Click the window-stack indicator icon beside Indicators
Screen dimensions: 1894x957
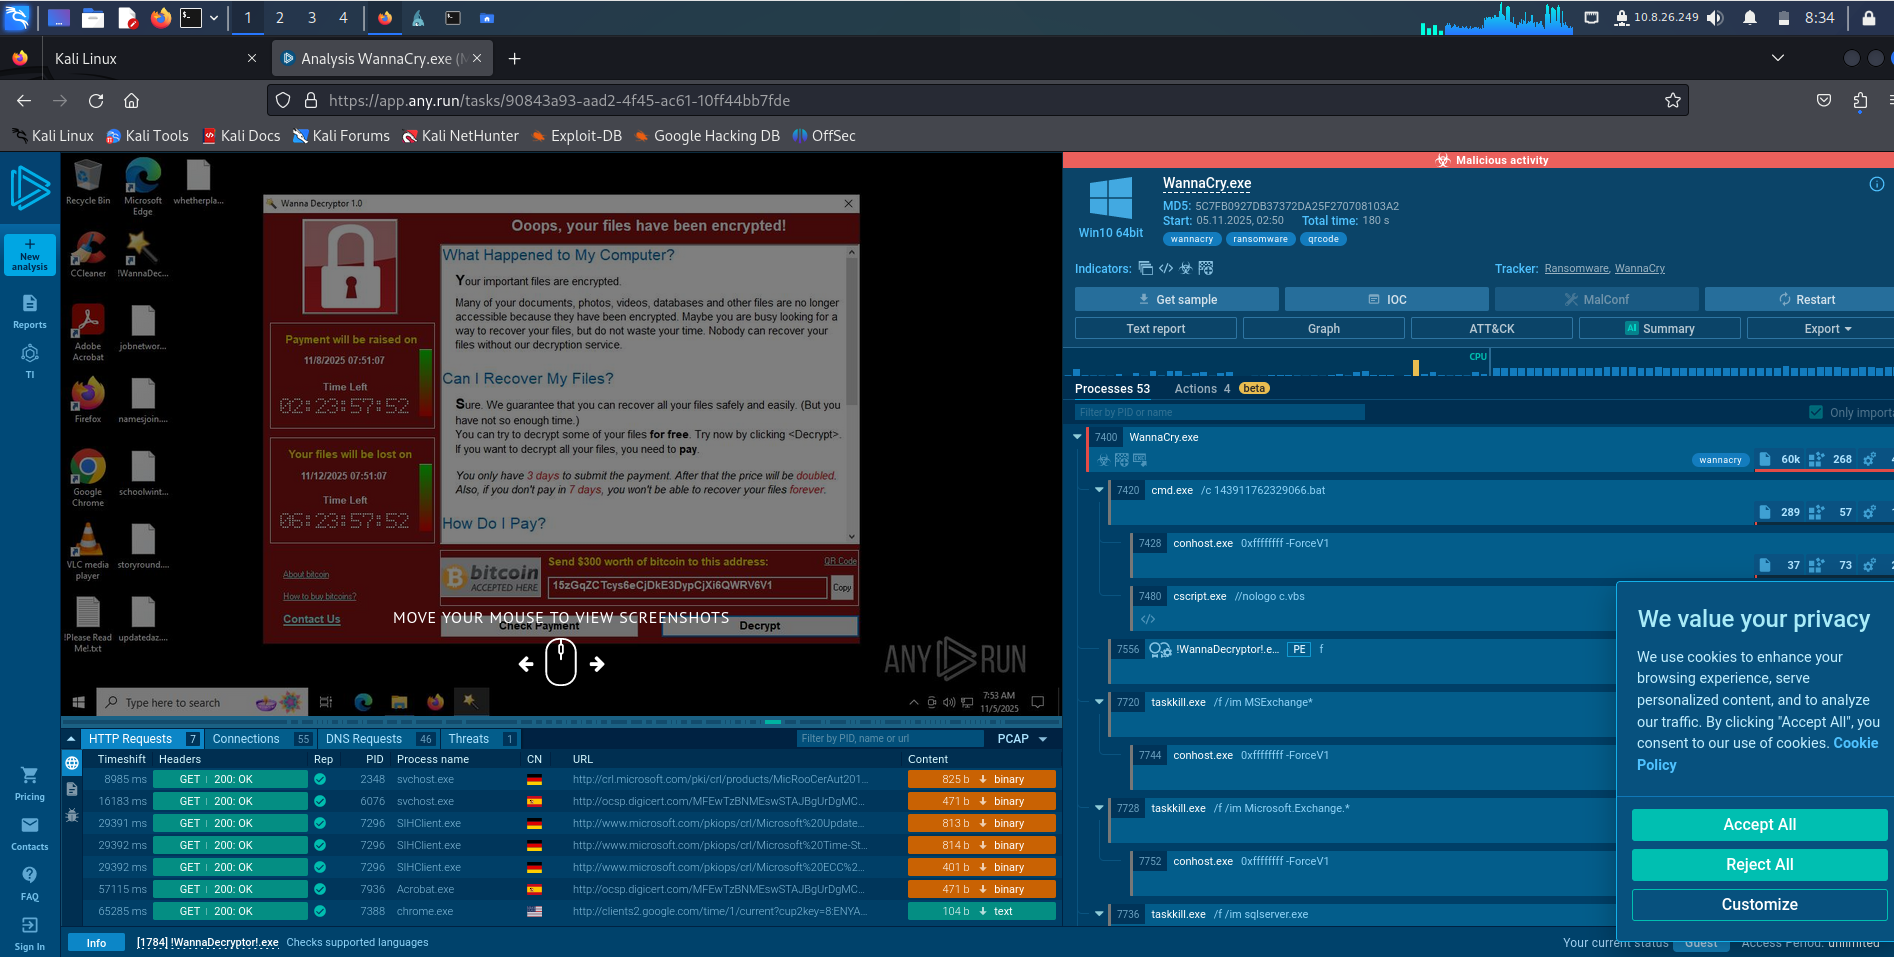1146,268
